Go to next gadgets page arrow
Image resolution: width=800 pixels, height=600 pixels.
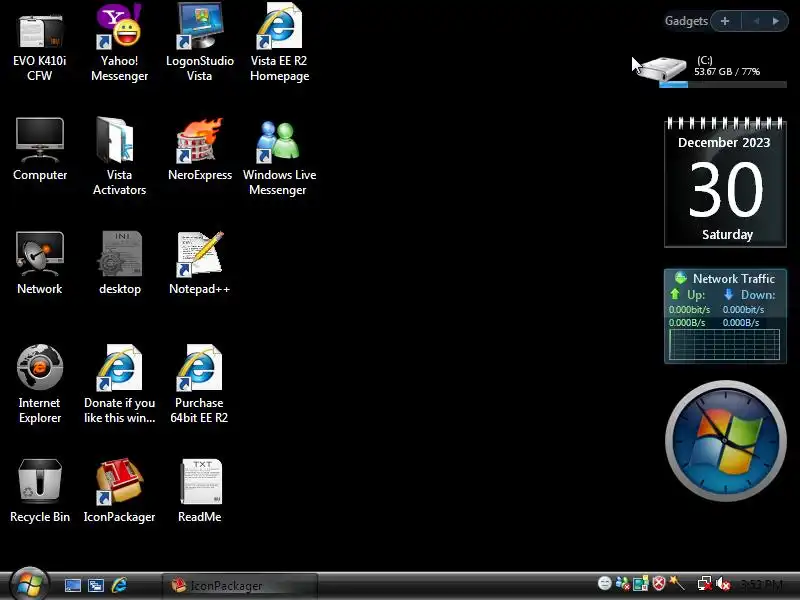[776, 21]
